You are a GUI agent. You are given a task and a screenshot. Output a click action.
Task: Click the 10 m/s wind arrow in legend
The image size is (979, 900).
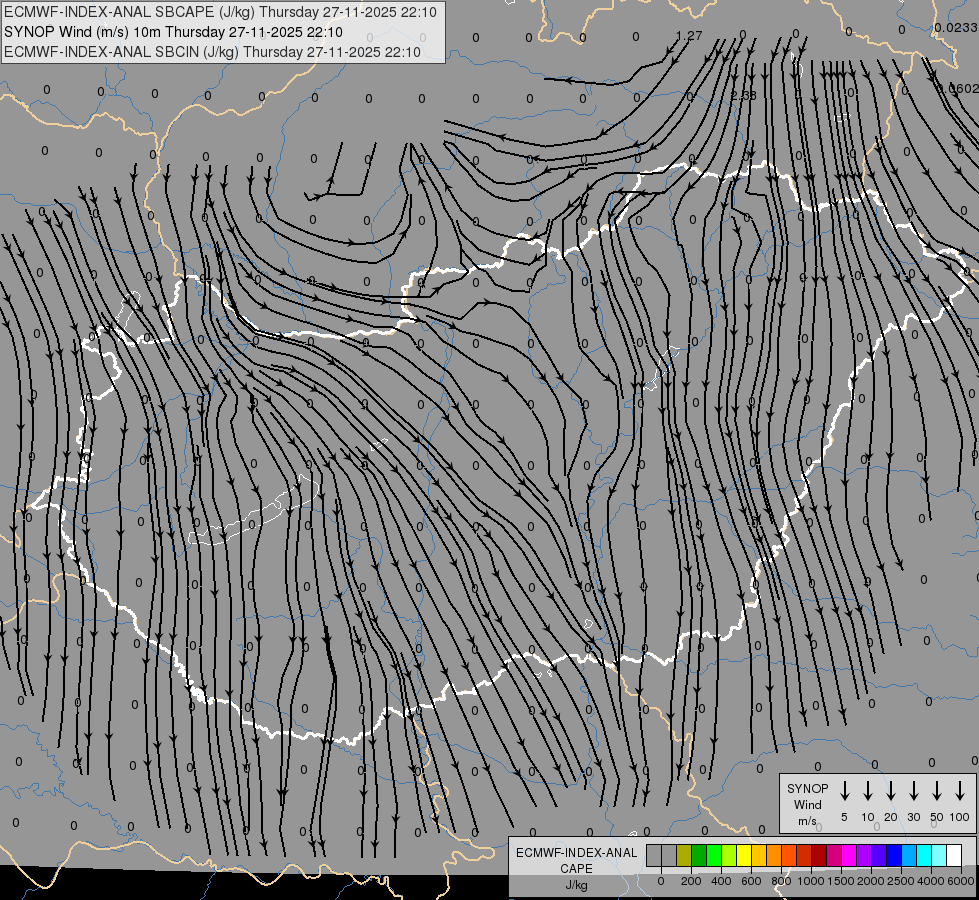click(867, 791)
